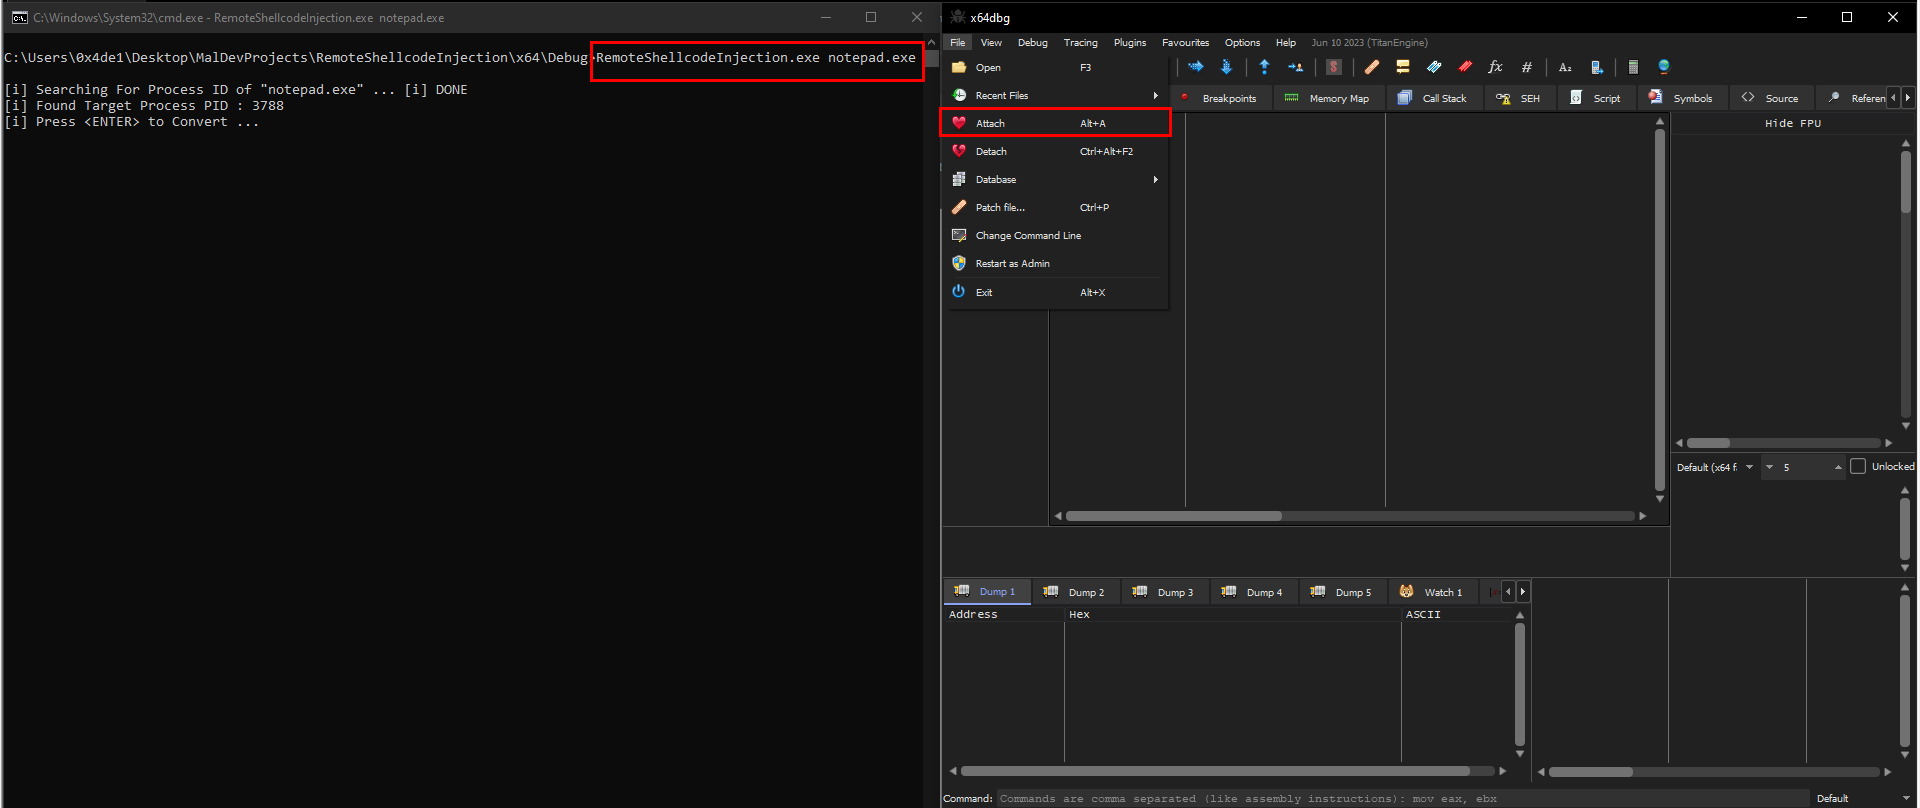The height and width of the screenshot is (808, 1920).
Task: Click the disassembly horizontal scrollbar thumb
Action: pyautogui.click(x=1174, y=516)
